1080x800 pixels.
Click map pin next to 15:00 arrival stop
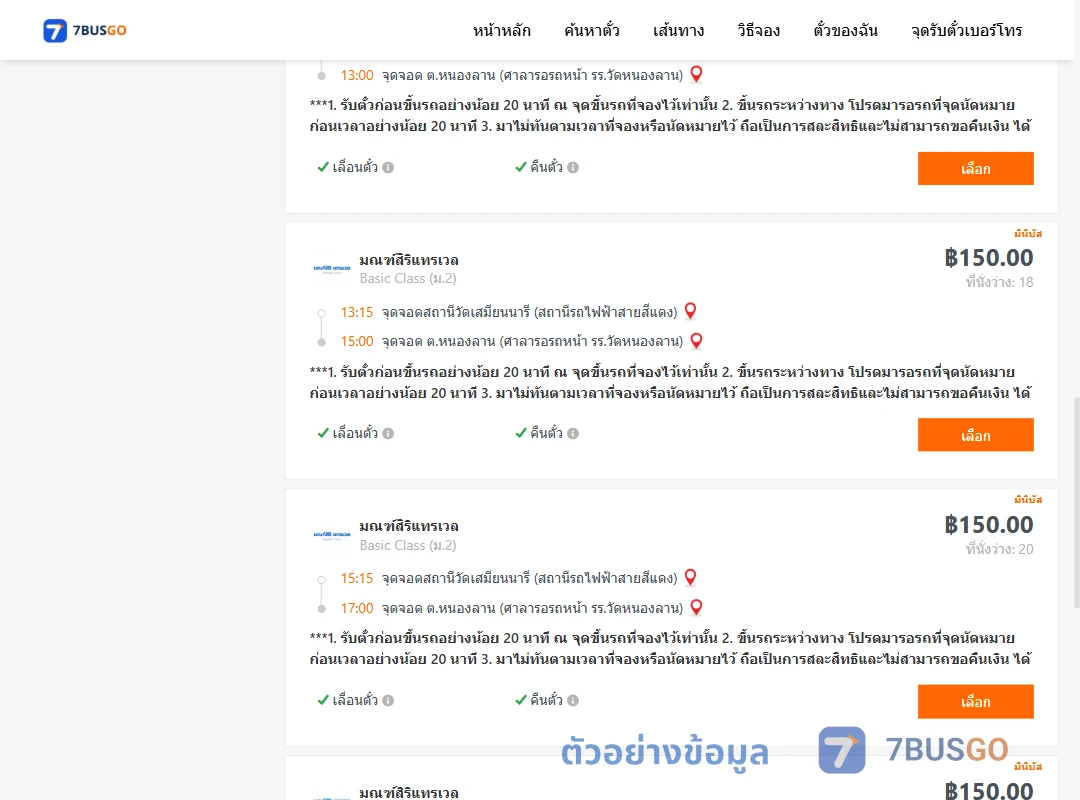point(696,341)
